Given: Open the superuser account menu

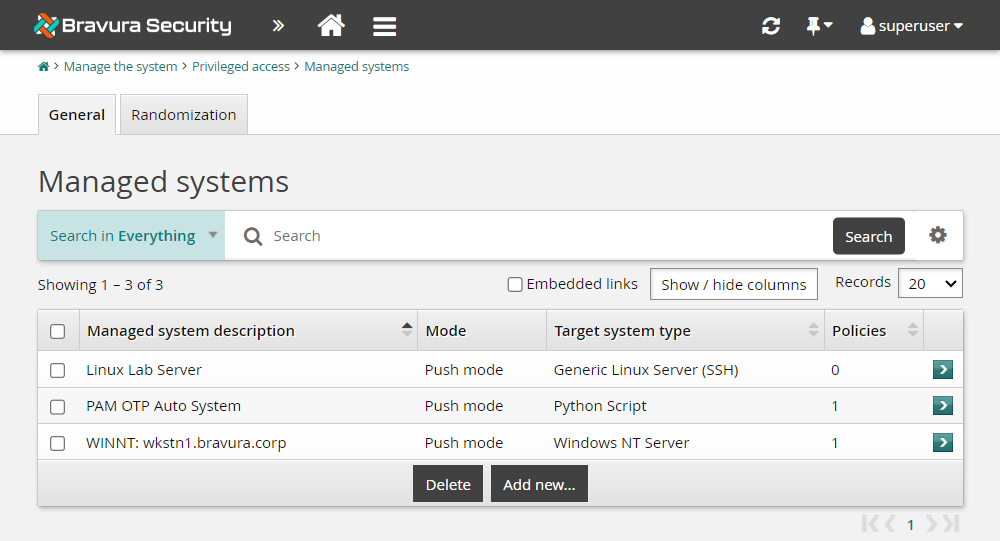Looking at the screenshot, I should (x=911, y=26).
